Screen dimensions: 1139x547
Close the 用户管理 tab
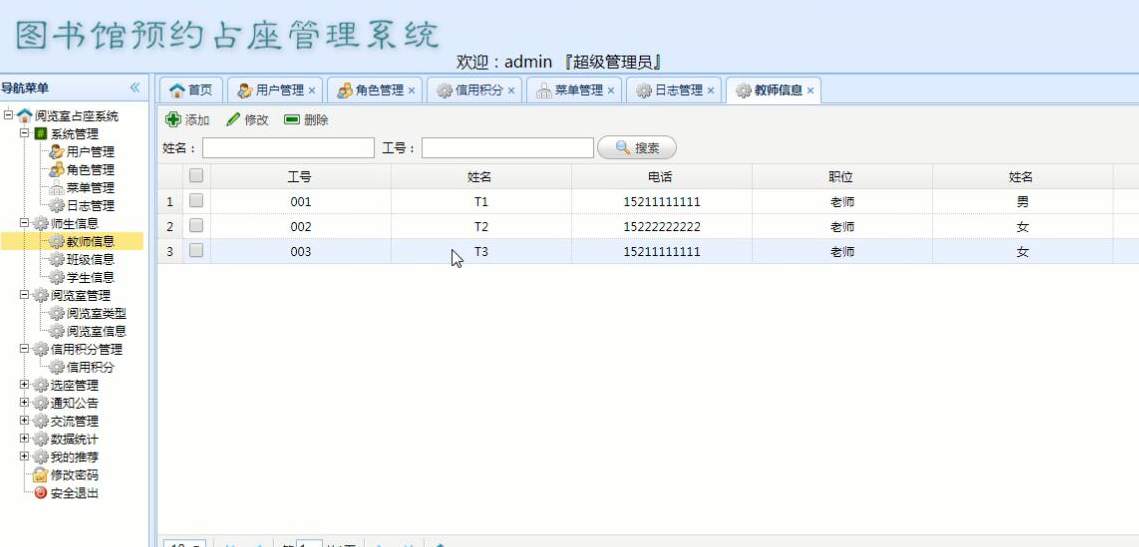click(x=312, y=91)
